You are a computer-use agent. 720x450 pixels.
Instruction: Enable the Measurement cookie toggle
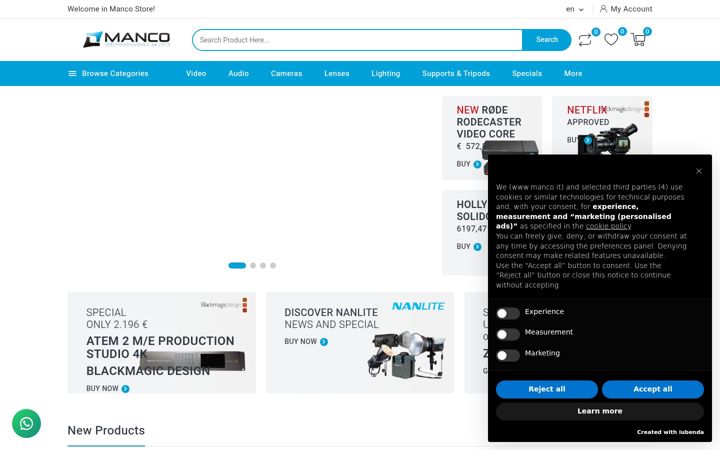(508, 334)
